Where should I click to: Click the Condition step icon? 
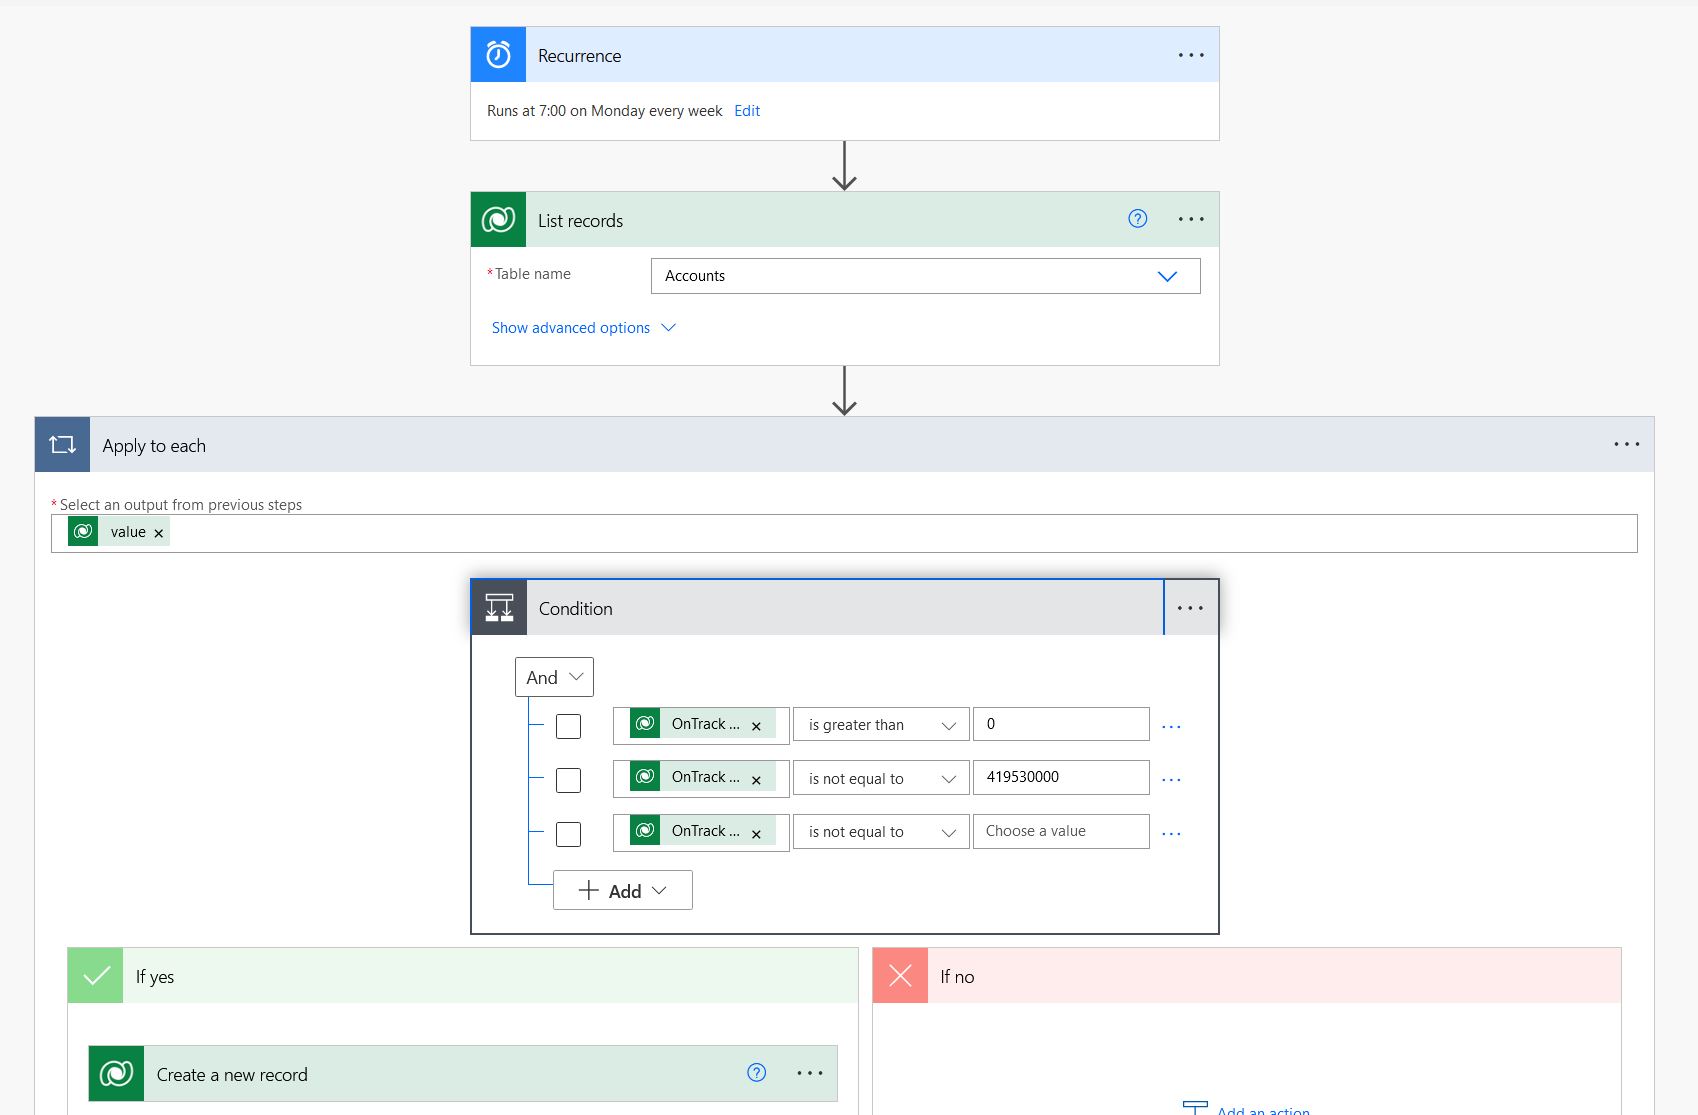pos(499,607)
